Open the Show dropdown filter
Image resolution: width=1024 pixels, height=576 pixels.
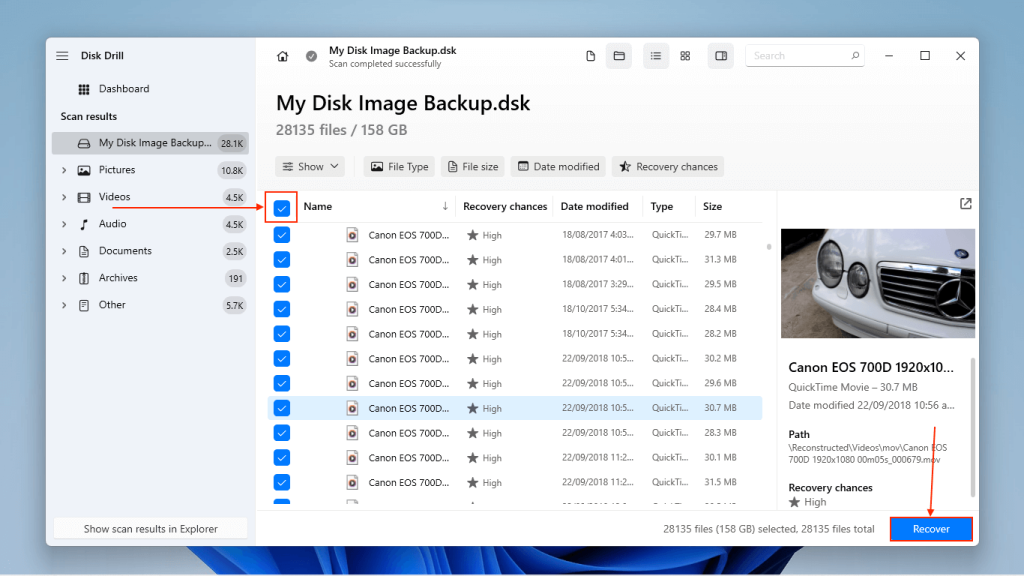(310, 166)
